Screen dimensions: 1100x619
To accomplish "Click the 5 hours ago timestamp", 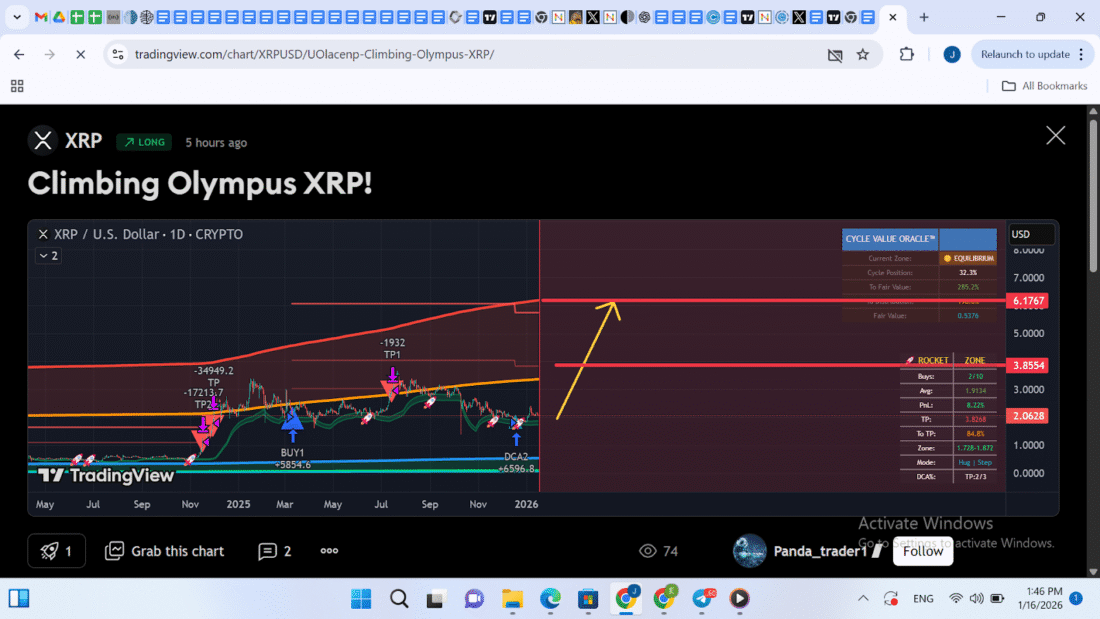I will (216, 142).
